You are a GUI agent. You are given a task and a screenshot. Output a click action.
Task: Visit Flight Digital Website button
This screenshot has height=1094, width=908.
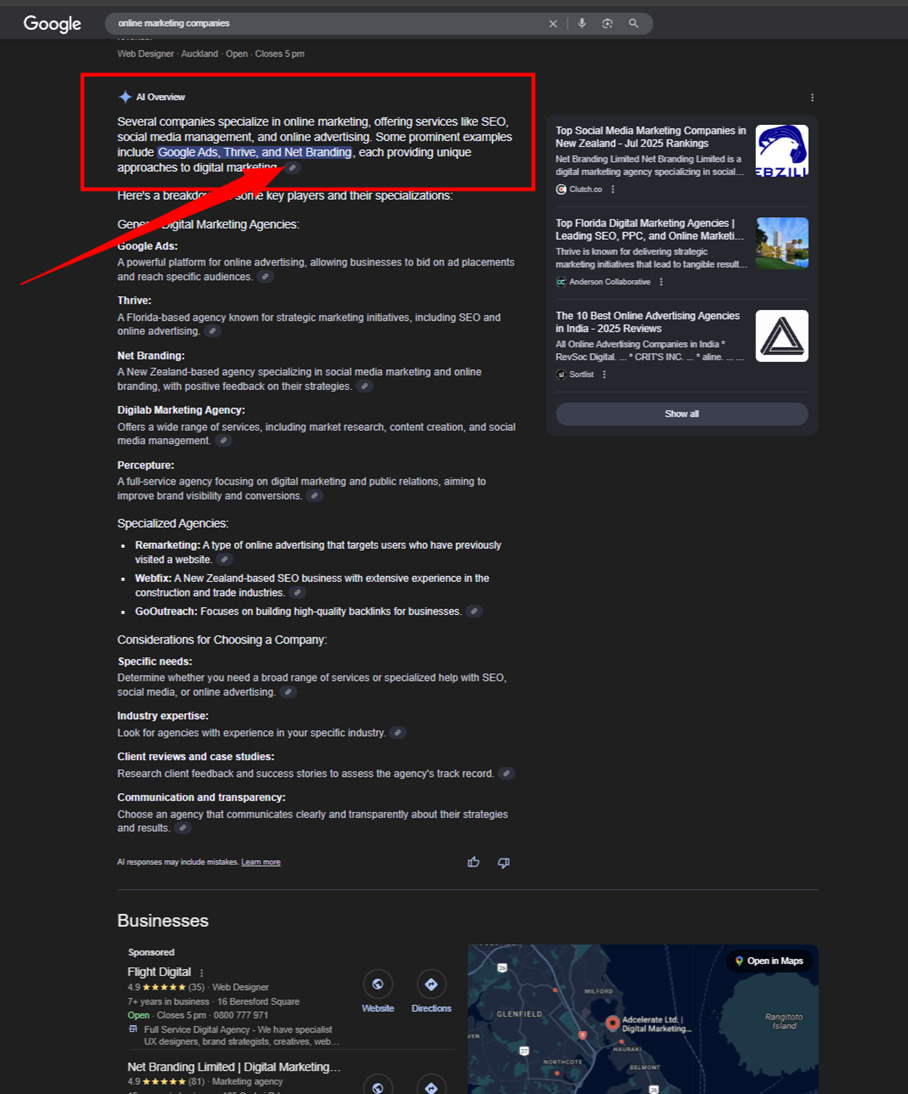pos(378,991)
